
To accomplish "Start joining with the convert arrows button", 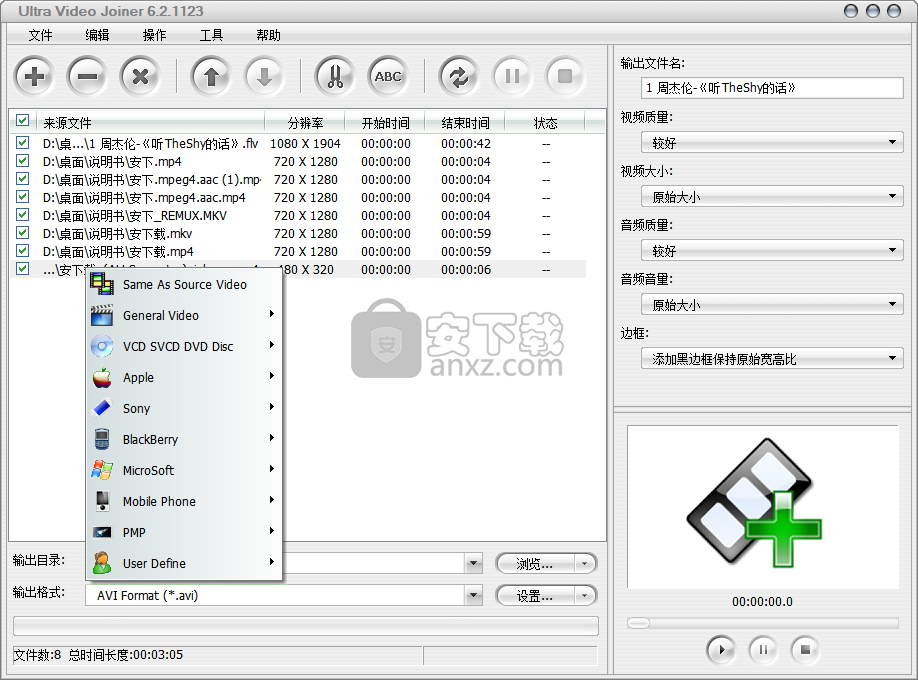I will (459, 76).
